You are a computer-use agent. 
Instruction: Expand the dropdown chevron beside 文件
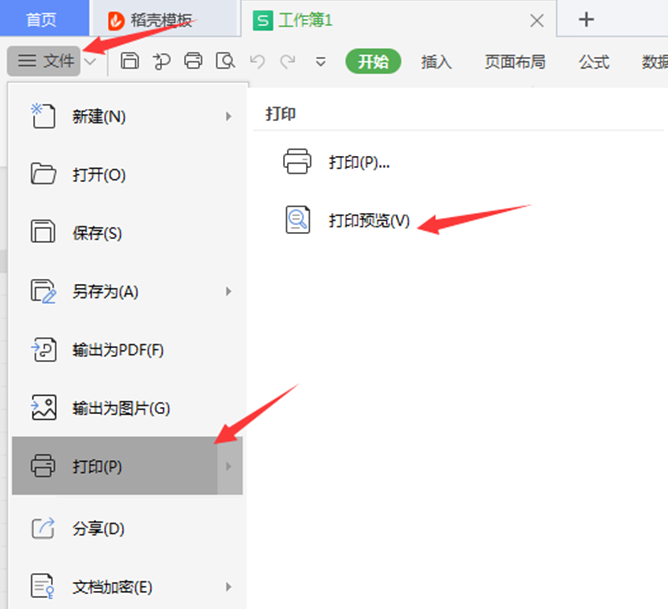[90, 62]
